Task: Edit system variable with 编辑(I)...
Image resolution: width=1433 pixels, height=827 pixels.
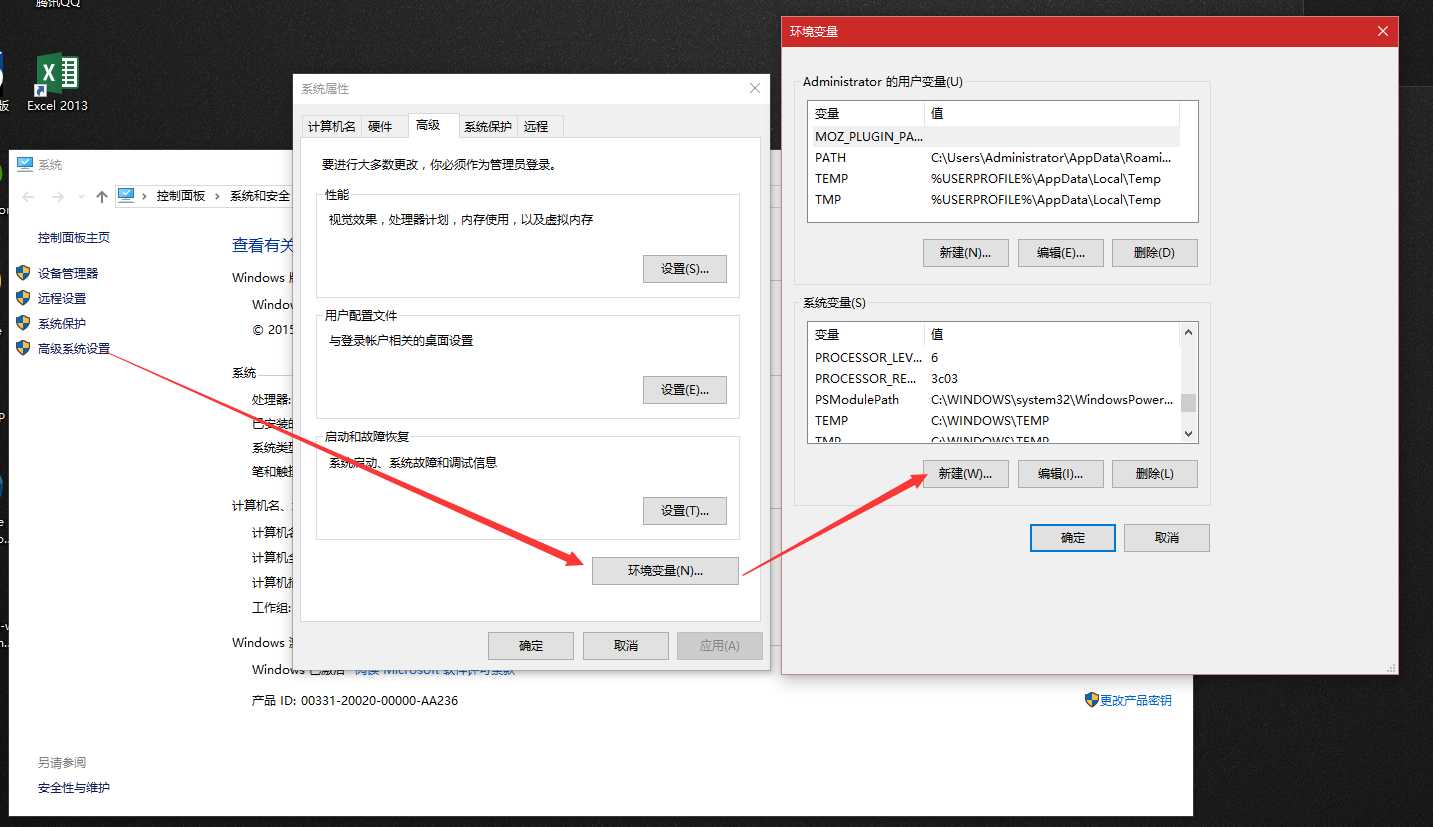Action: tap(1060, 474)
